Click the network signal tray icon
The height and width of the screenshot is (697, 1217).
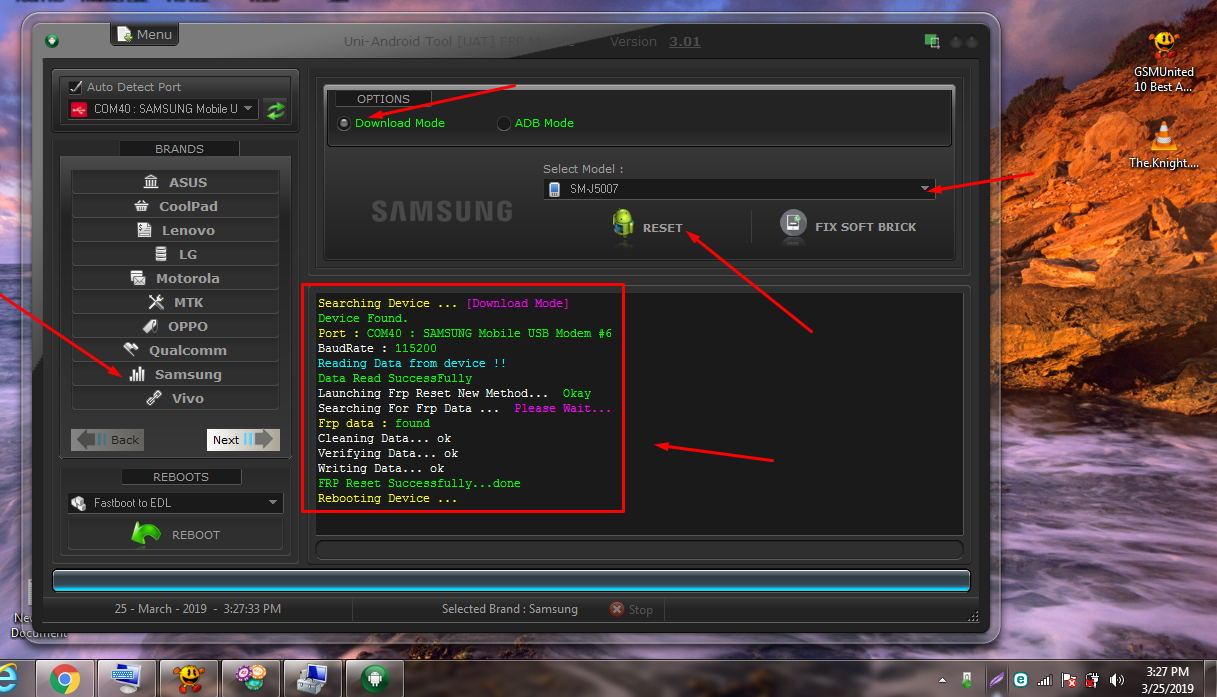pyautogui.click(x=1044, y=680)
